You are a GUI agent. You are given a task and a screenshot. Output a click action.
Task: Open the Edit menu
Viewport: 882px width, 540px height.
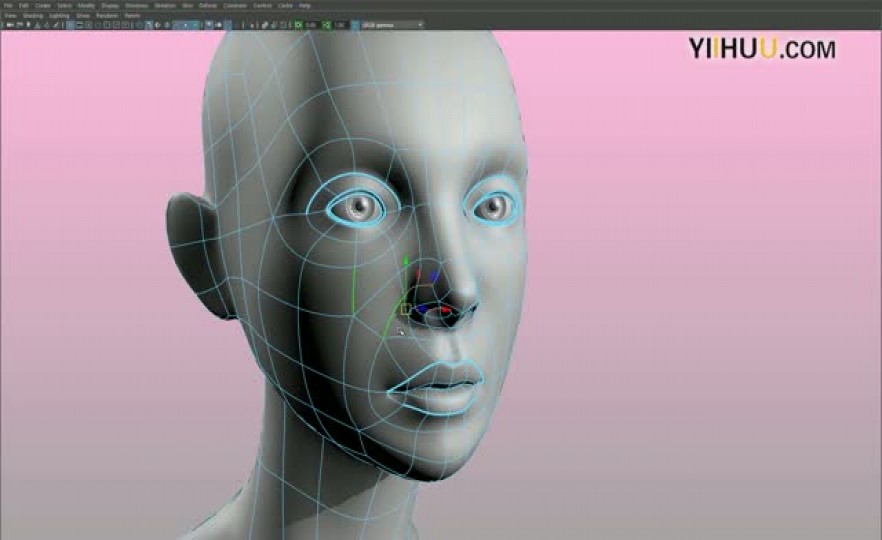pyautogui.click(x=24, y=6)
